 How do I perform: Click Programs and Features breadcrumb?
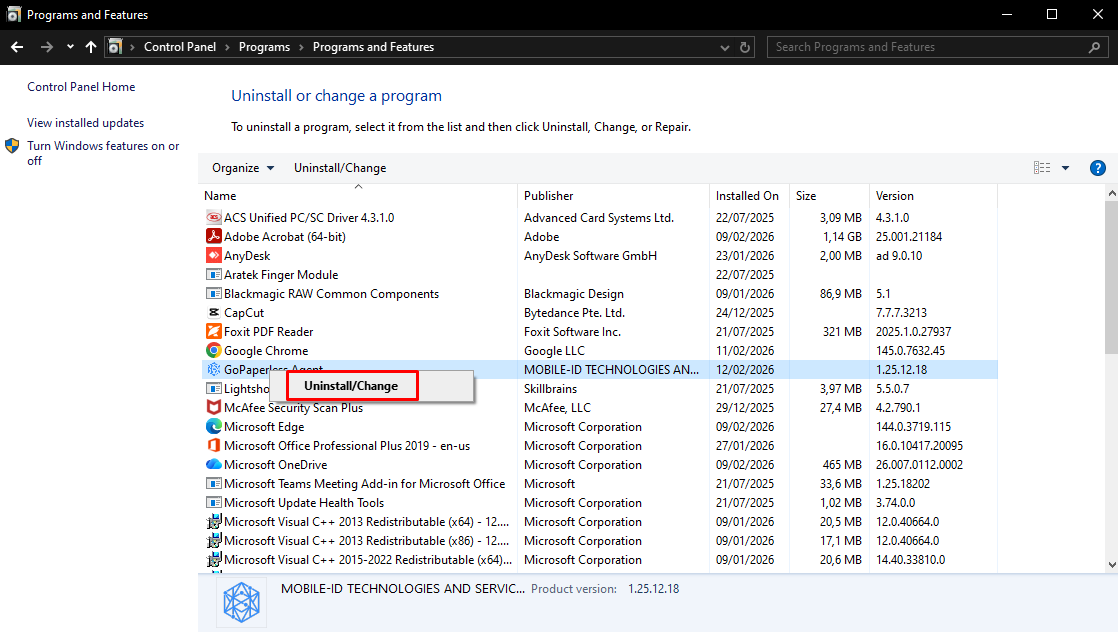coord(374,47)
